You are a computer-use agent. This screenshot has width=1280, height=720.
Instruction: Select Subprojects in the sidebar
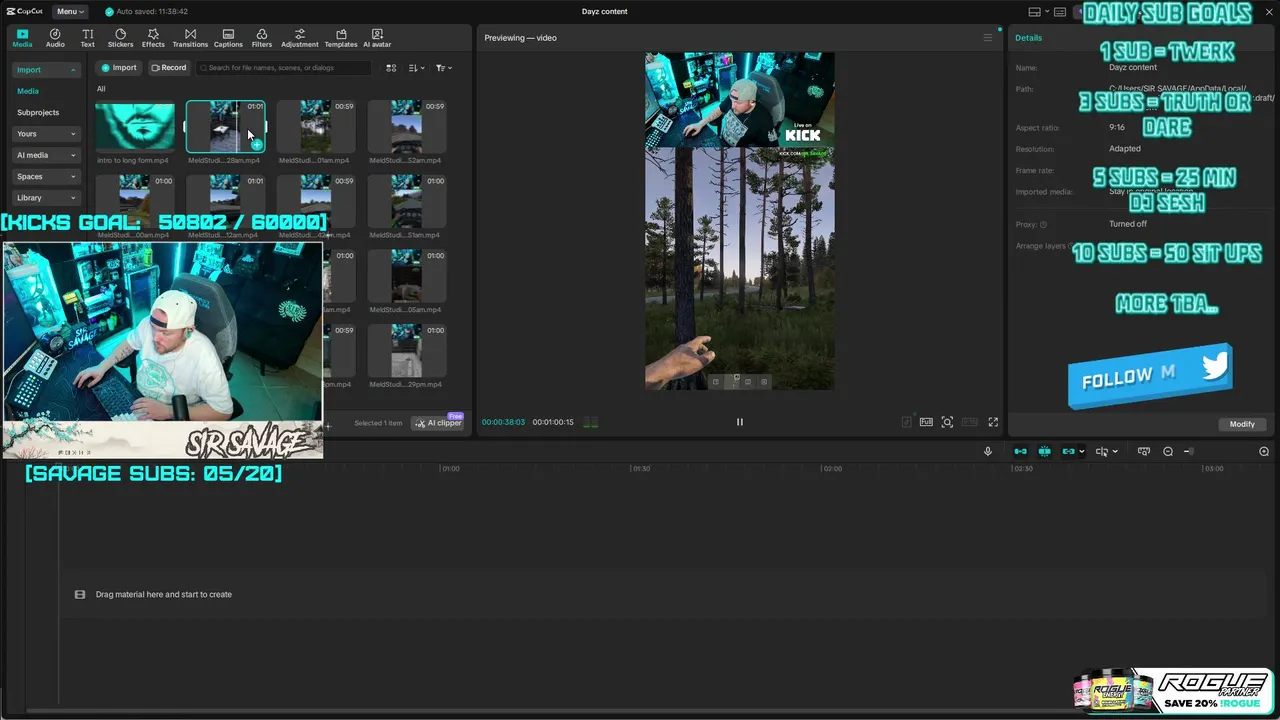[38, 113]
